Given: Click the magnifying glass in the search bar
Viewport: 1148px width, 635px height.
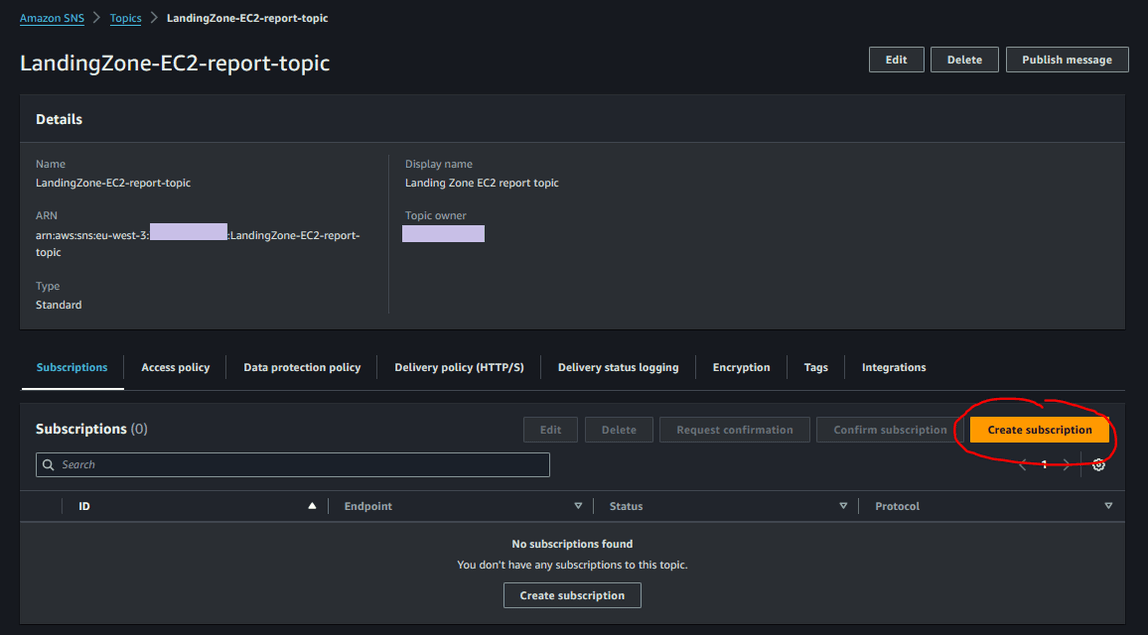Looking at the screenshot, I should point(48,464).
